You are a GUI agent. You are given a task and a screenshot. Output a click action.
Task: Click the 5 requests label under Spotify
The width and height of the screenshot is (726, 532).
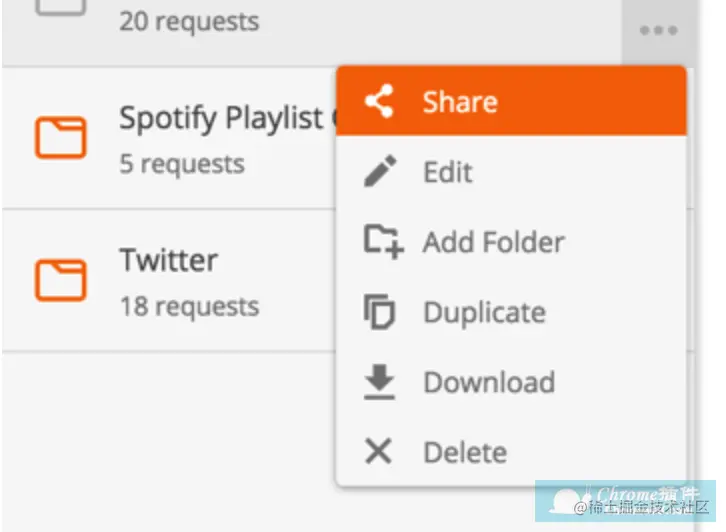click(182, 164)
